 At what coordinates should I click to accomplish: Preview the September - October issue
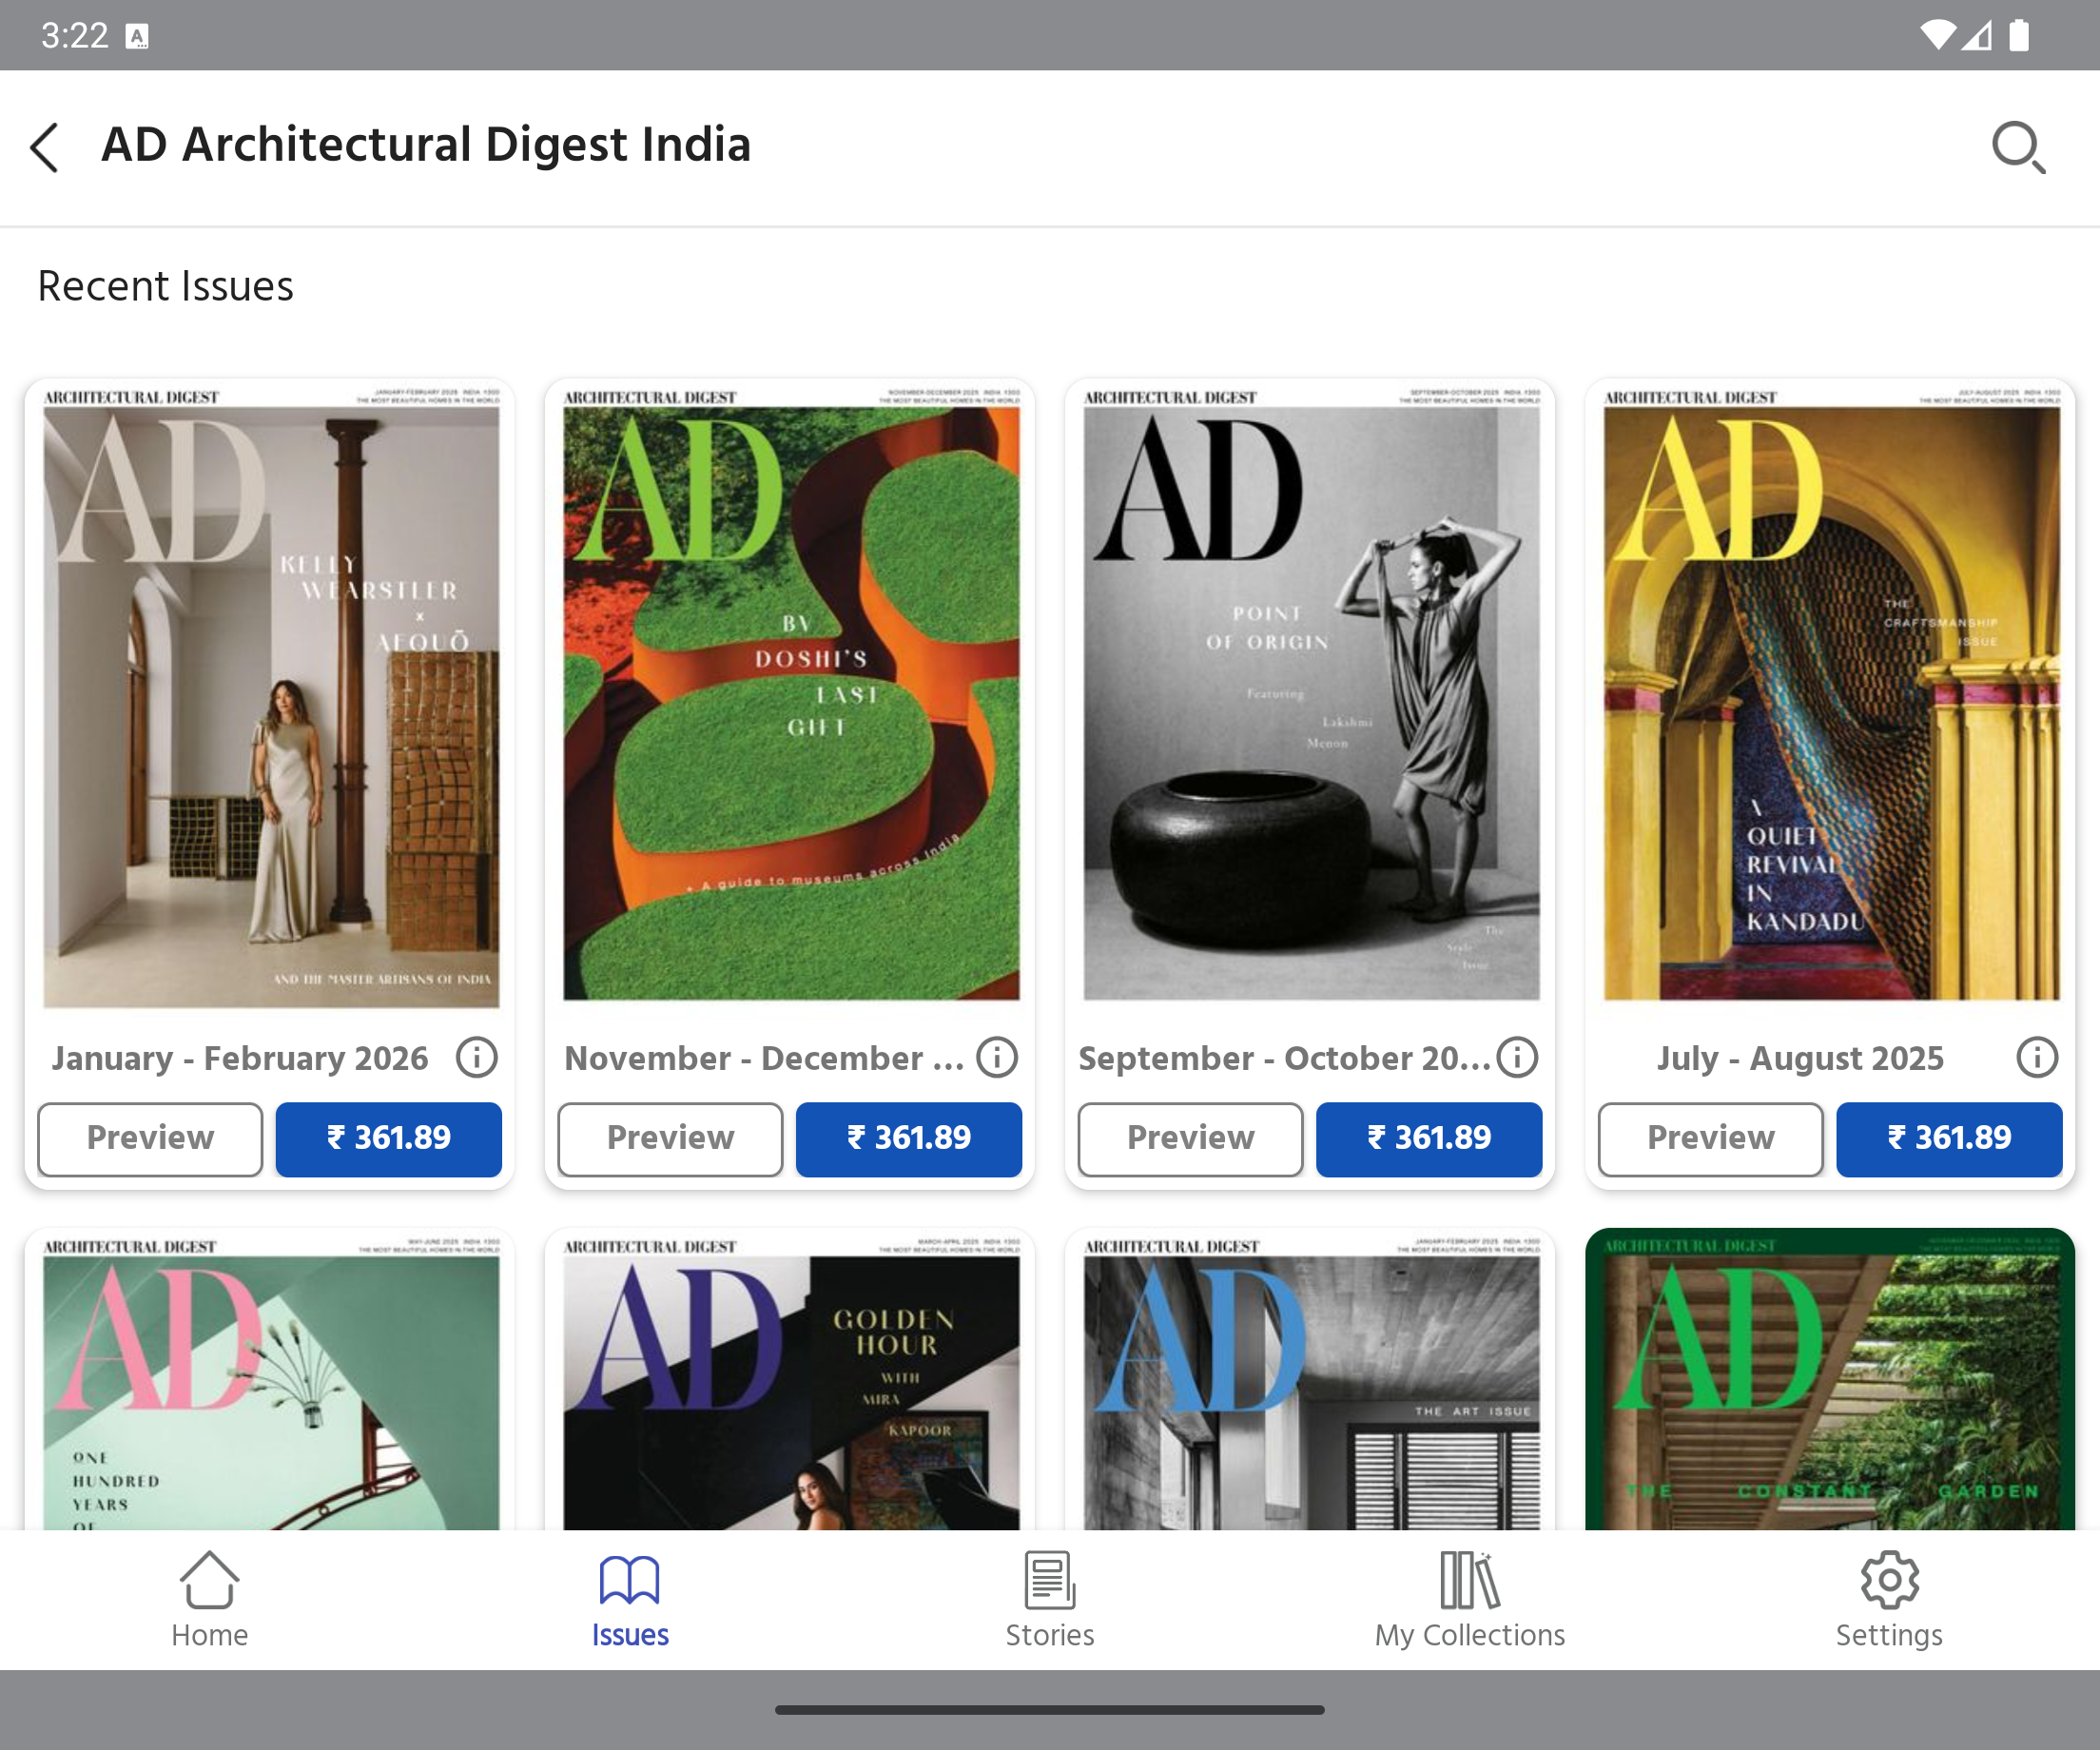tap(1190, 1139)
